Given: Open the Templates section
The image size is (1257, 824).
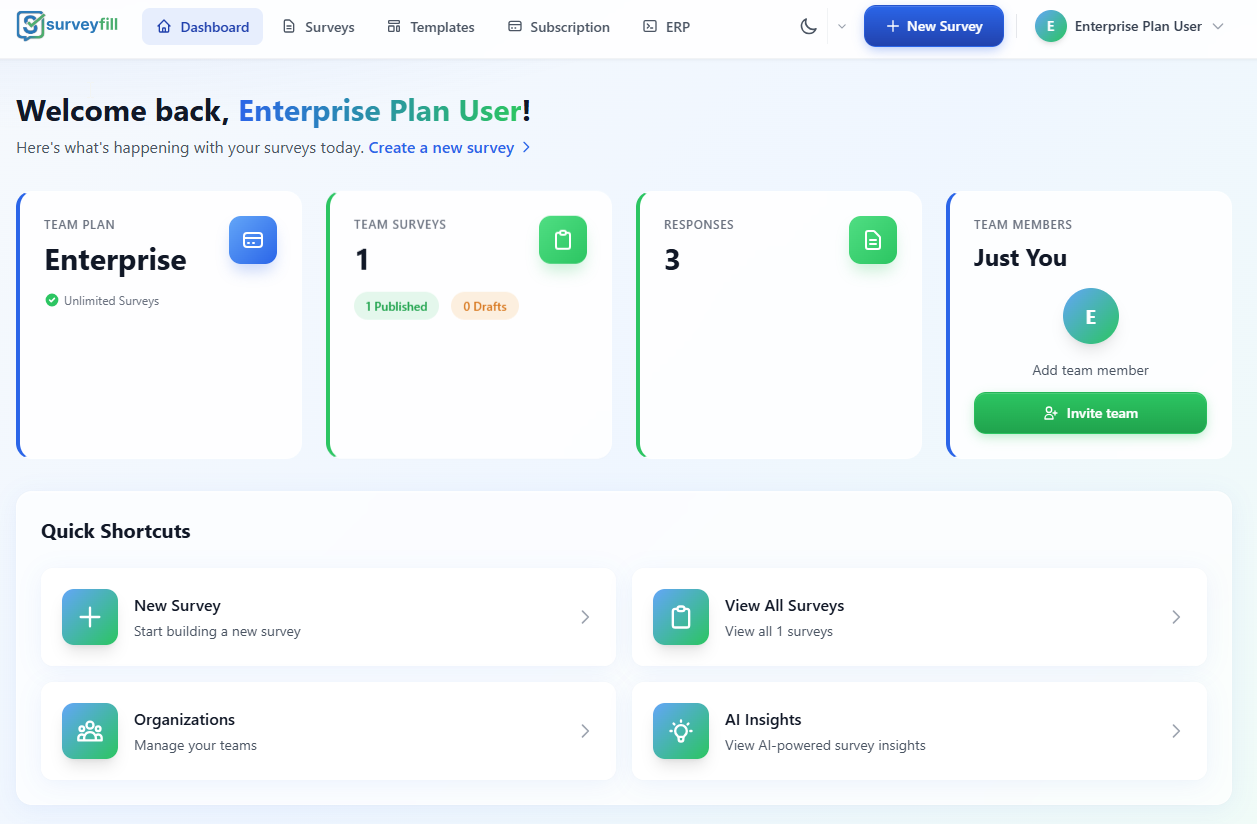Looking at the screenshot, I should coord(430,26).
